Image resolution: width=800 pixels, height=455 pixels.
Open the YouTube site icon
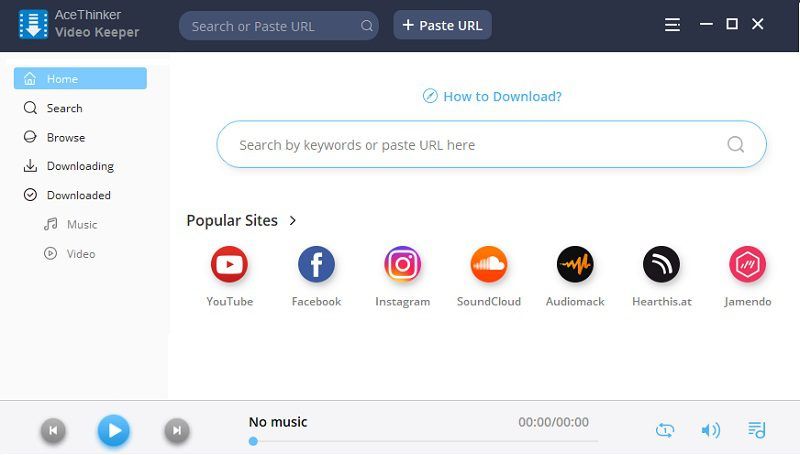pos(230,264)
